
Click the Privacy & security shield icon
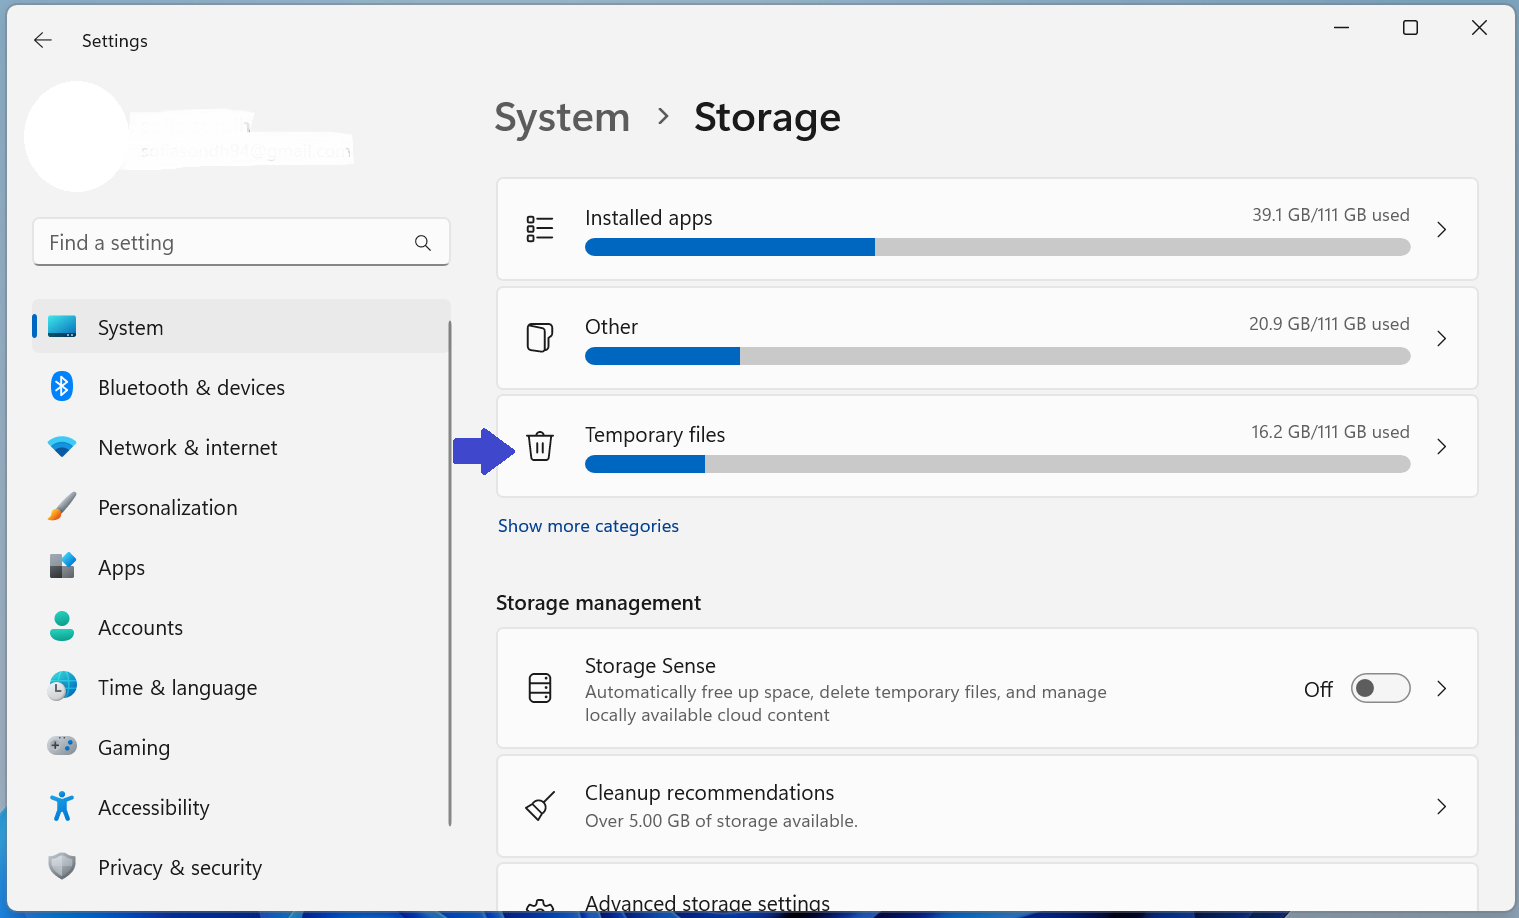[x=62, y=866]
